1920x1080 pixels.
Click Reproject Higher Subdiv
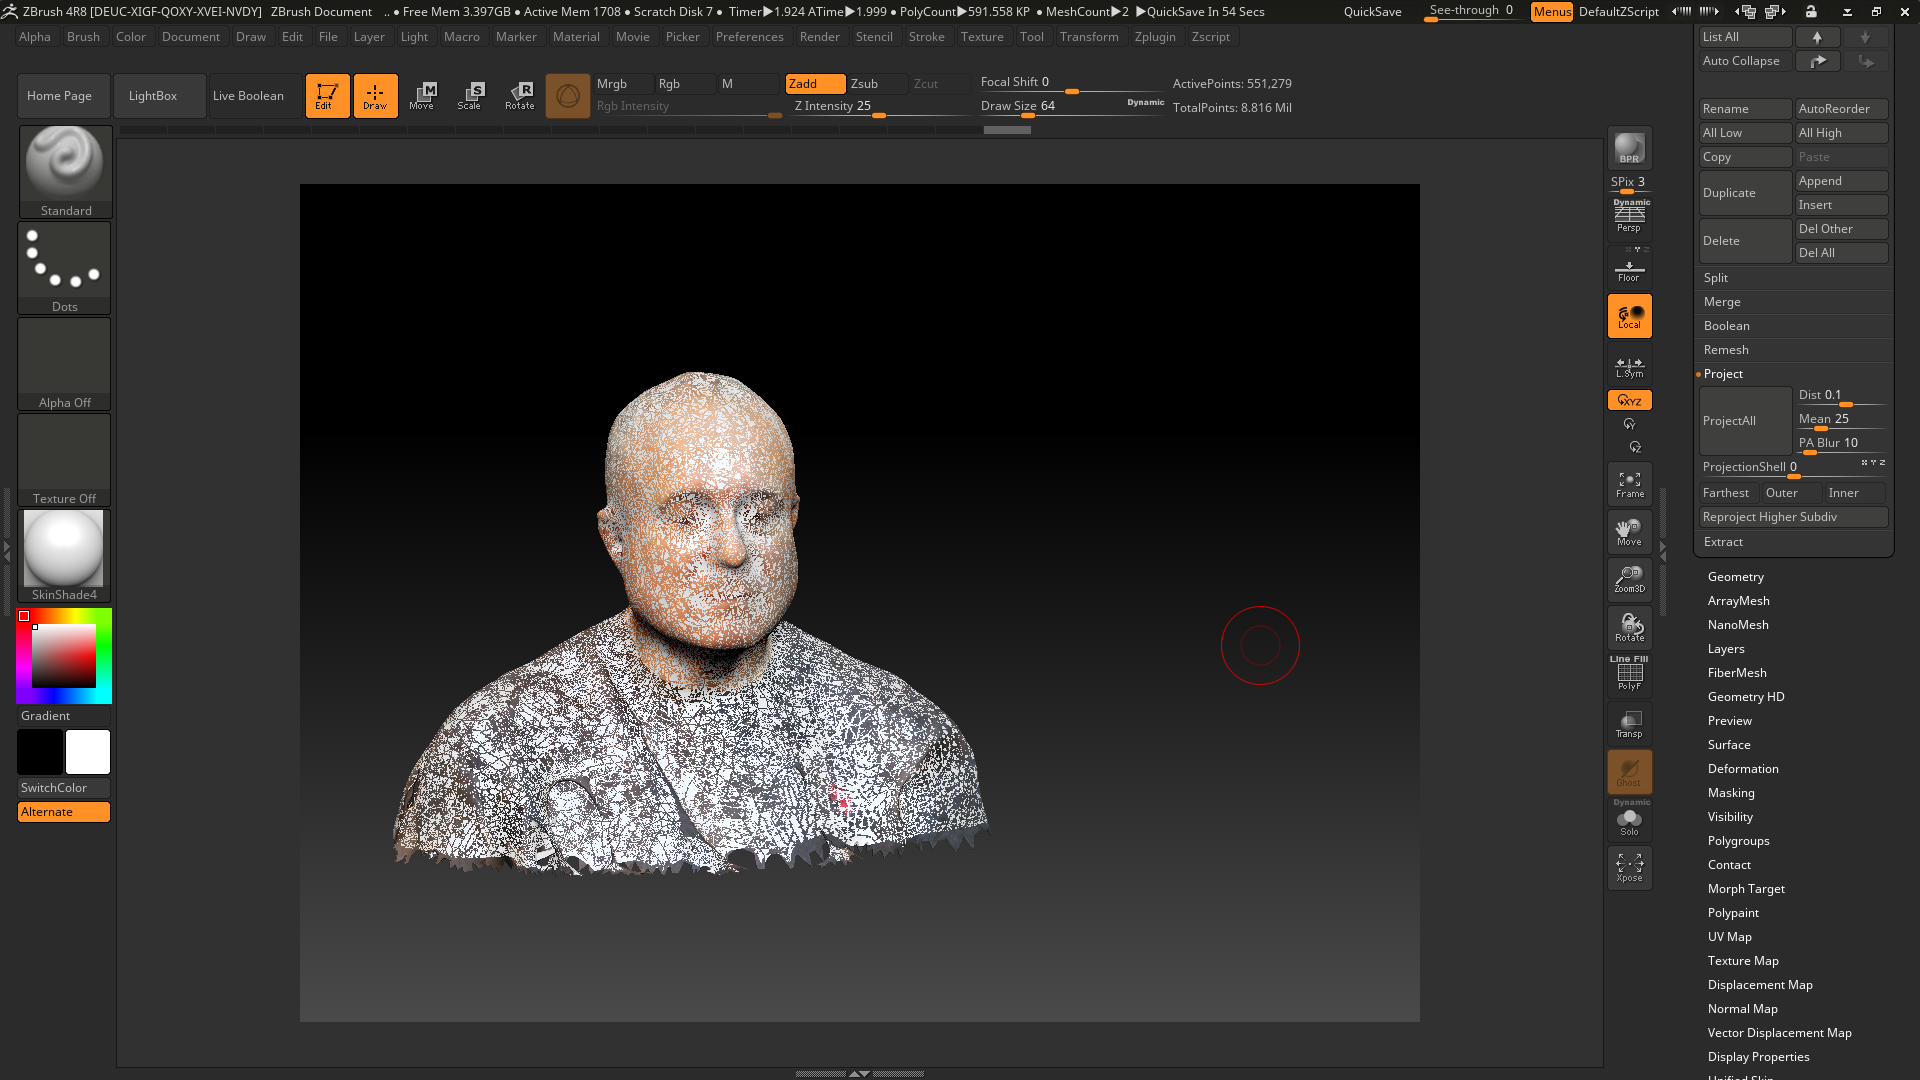1793,517
